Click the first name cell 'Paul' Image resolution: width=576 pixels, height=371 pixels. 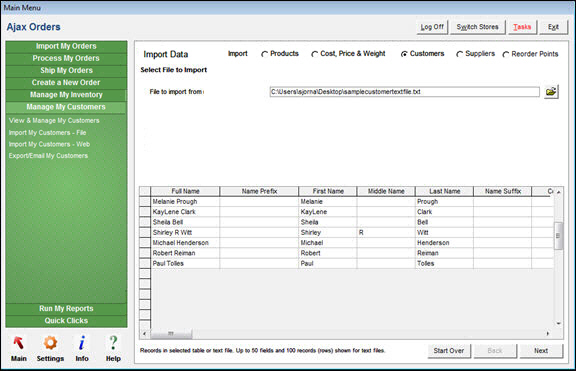click(328, 263)
